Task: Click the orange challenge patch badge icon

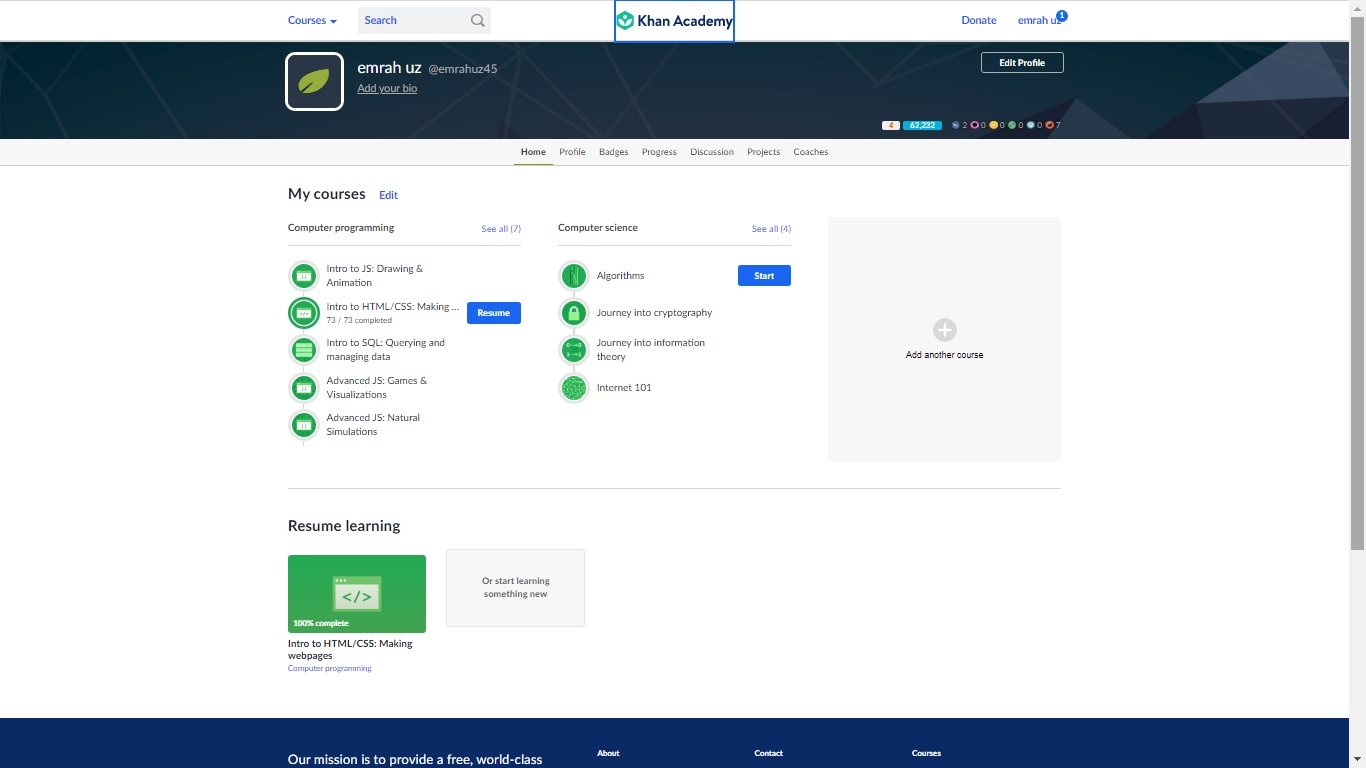Action: click(x=1050, y=125)
